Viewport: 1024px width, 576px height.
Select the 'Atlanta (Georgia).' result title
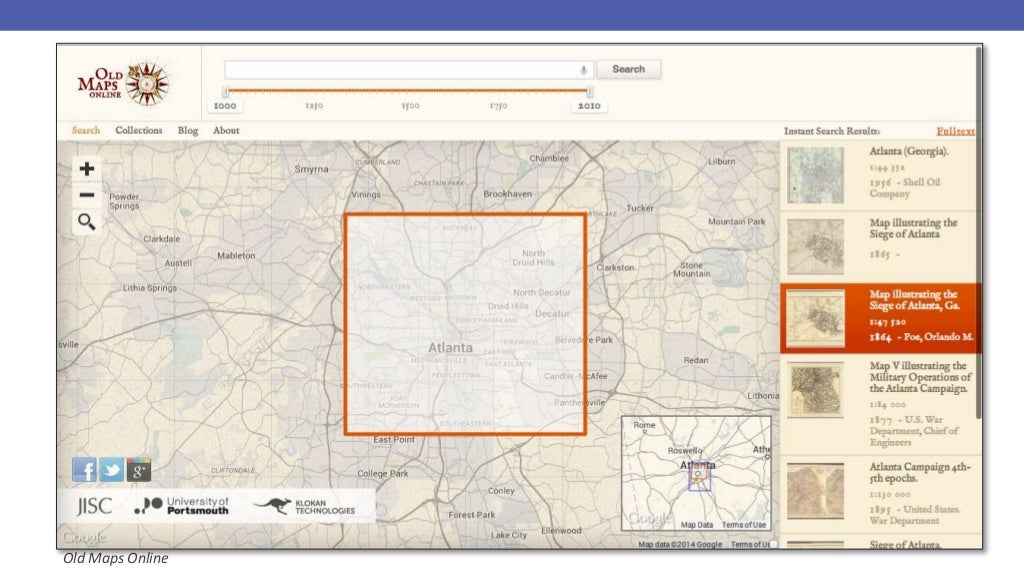click(908, 152)
